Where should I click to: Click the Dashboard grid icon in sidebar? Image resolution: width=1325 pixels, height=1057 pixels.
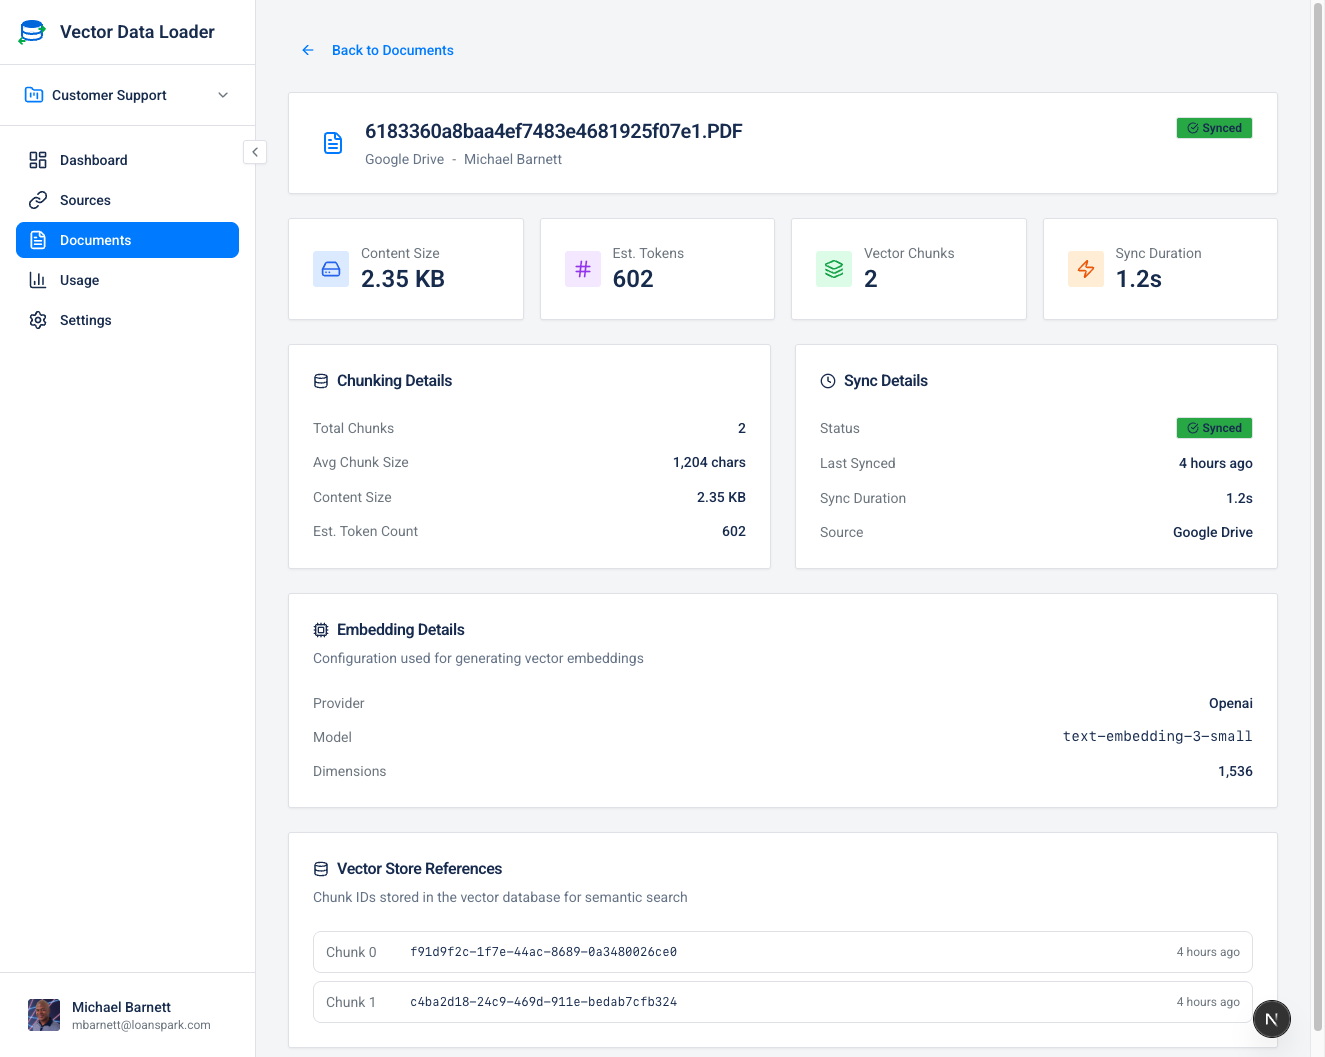tap(38, 160)
